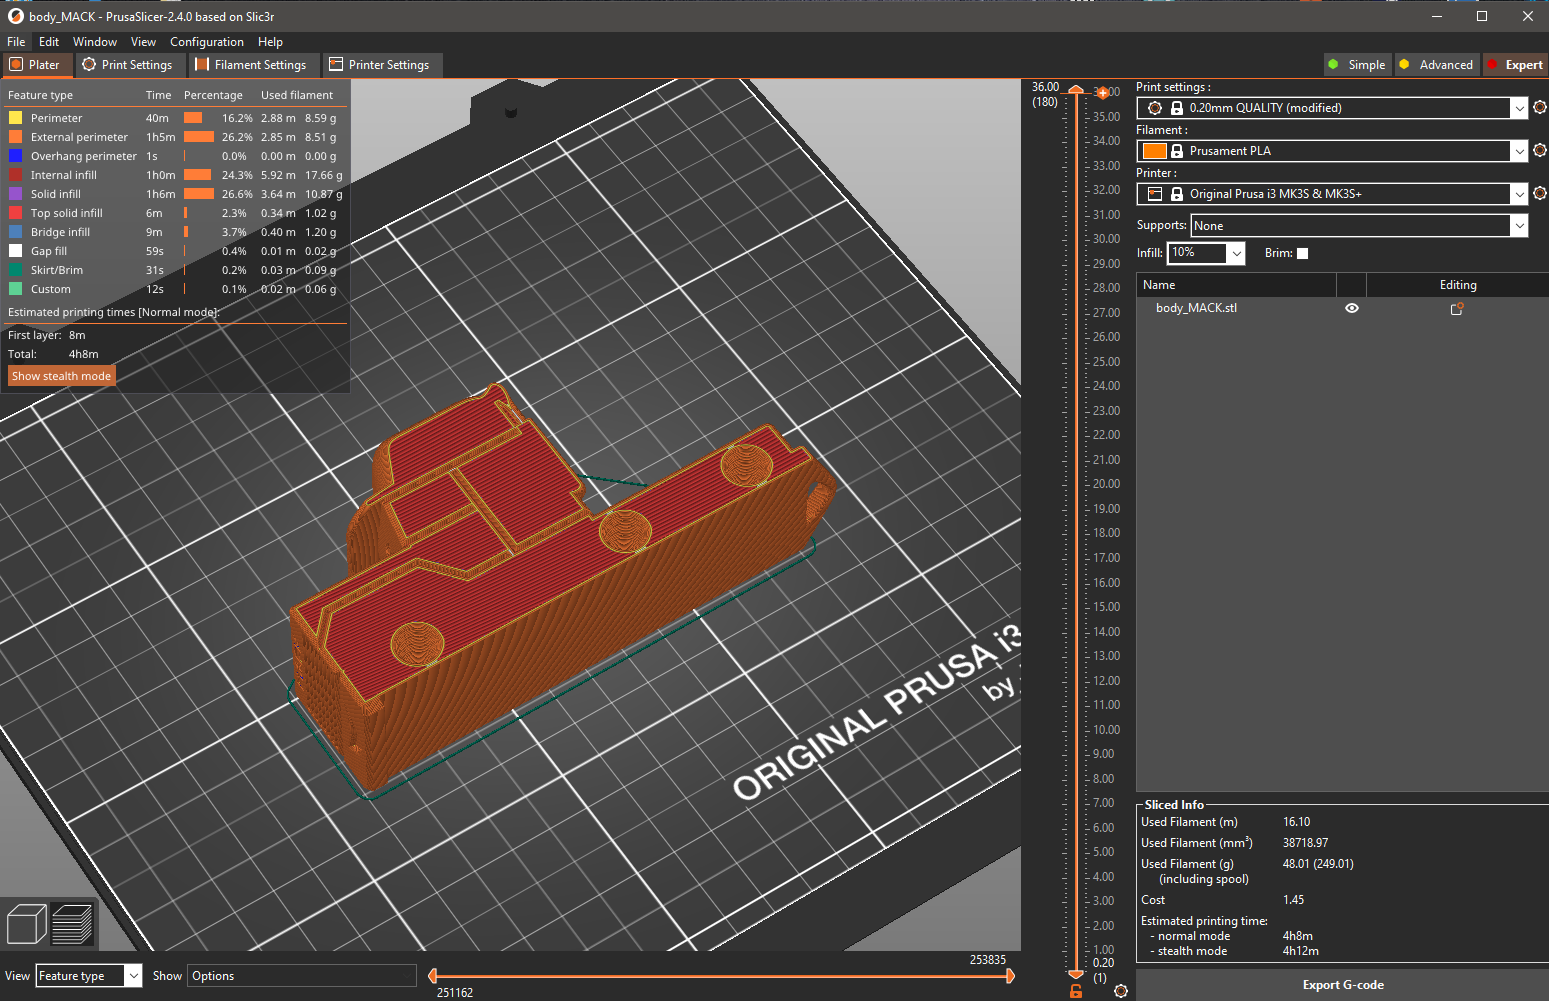Toggle visibility eye for body_MACK.stl
The width and height of the screenshot is (1549, 1001).
[x=1352, y=308]
